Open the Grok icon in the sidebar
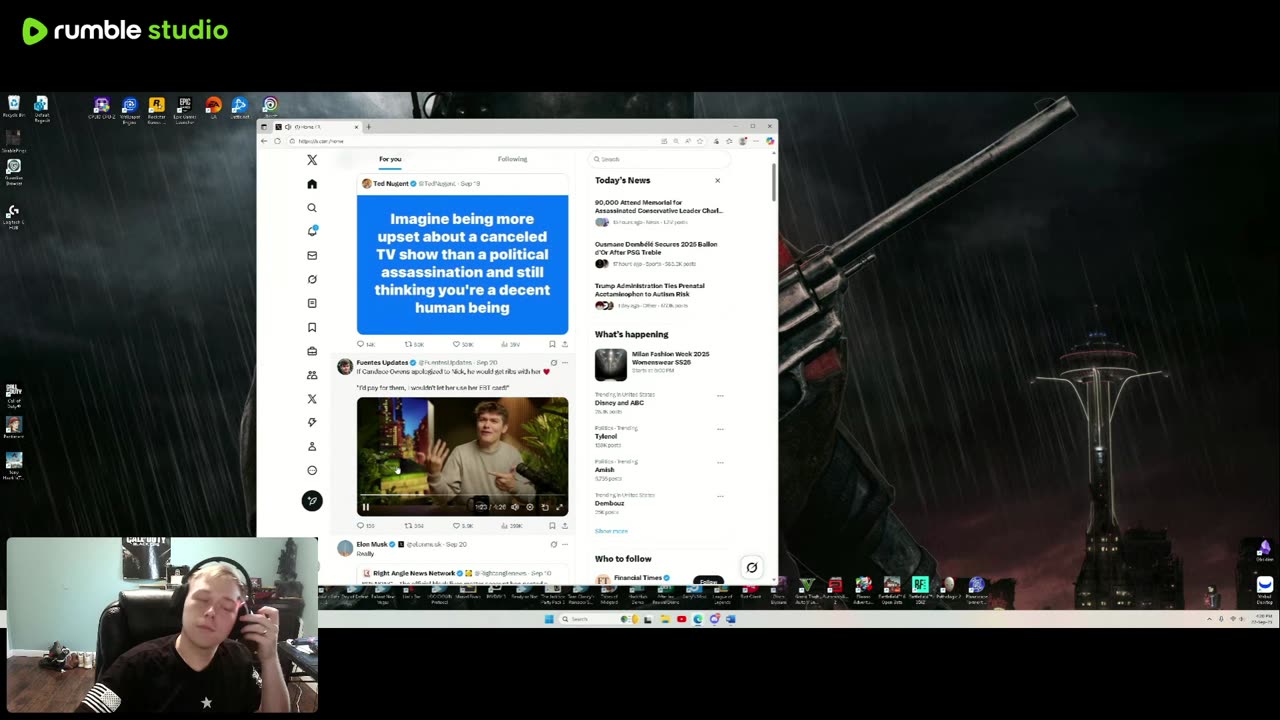This screenshot has width=1280, height=720. pos(312,279)
